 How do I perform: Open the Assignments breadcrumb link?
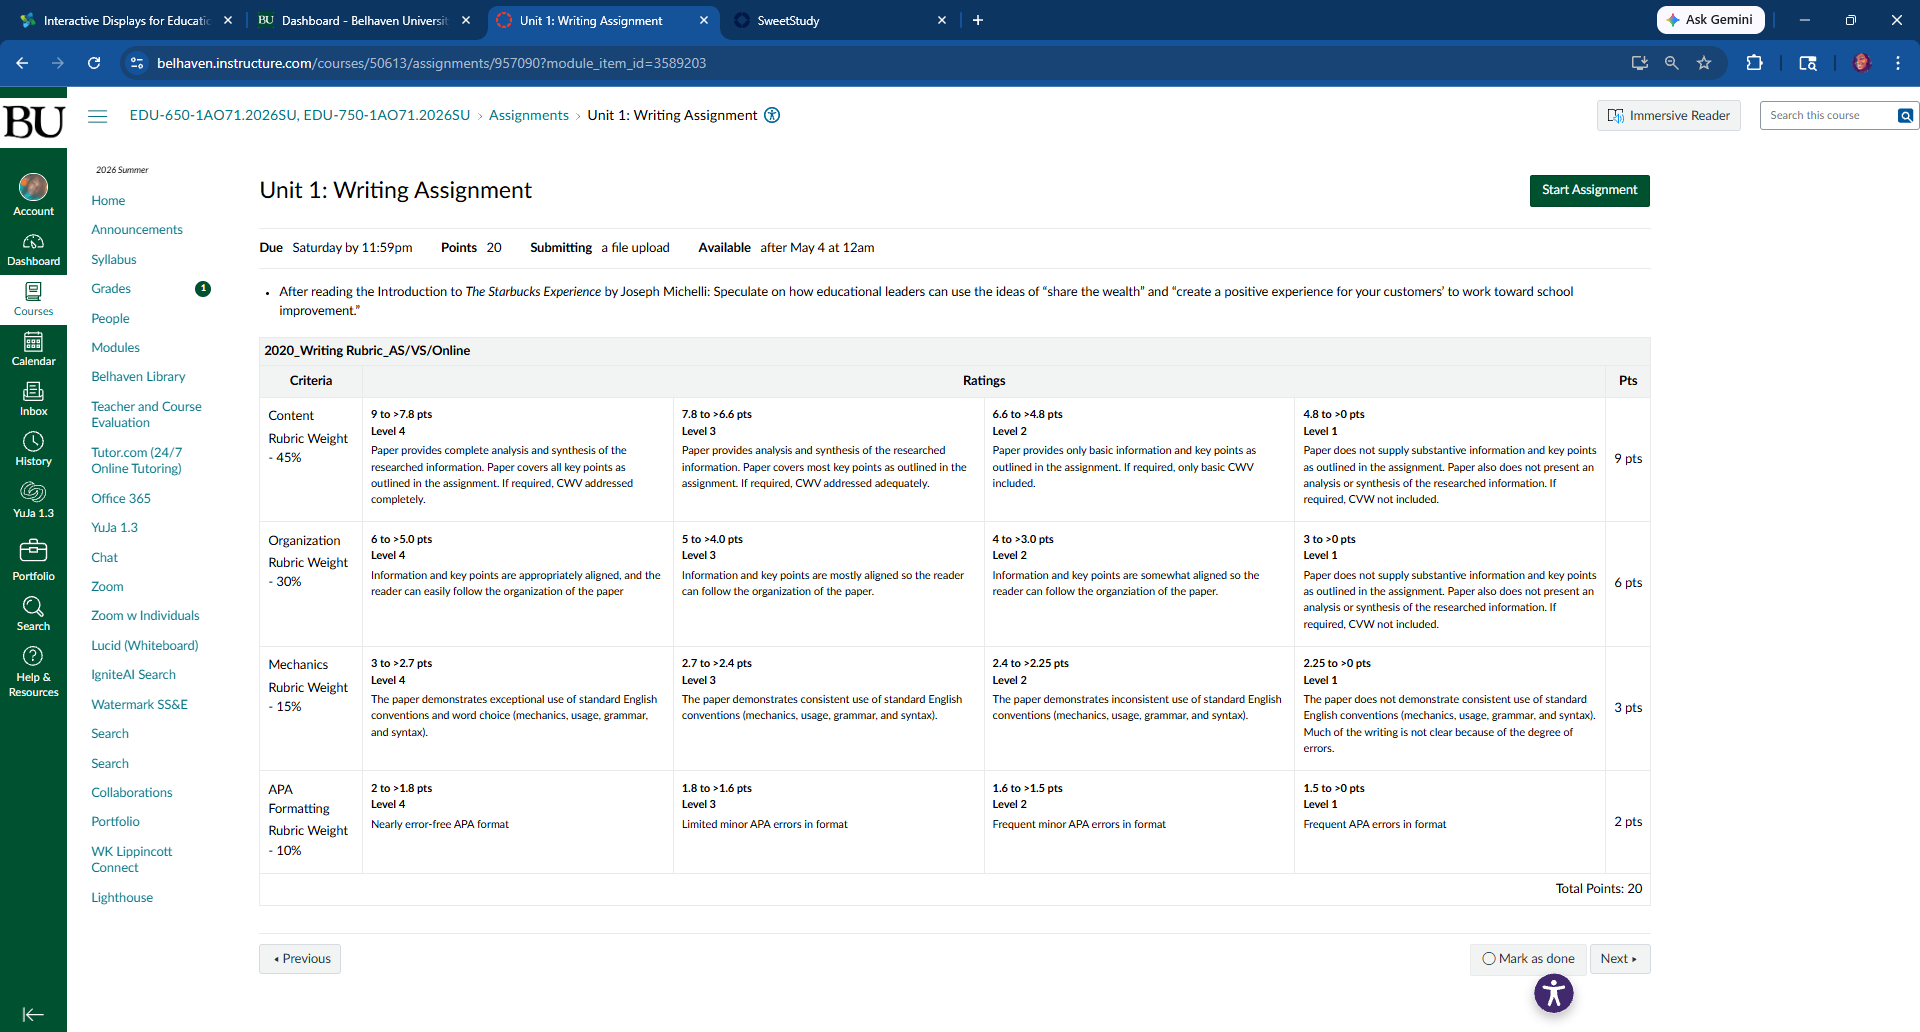tap(528, 115)
